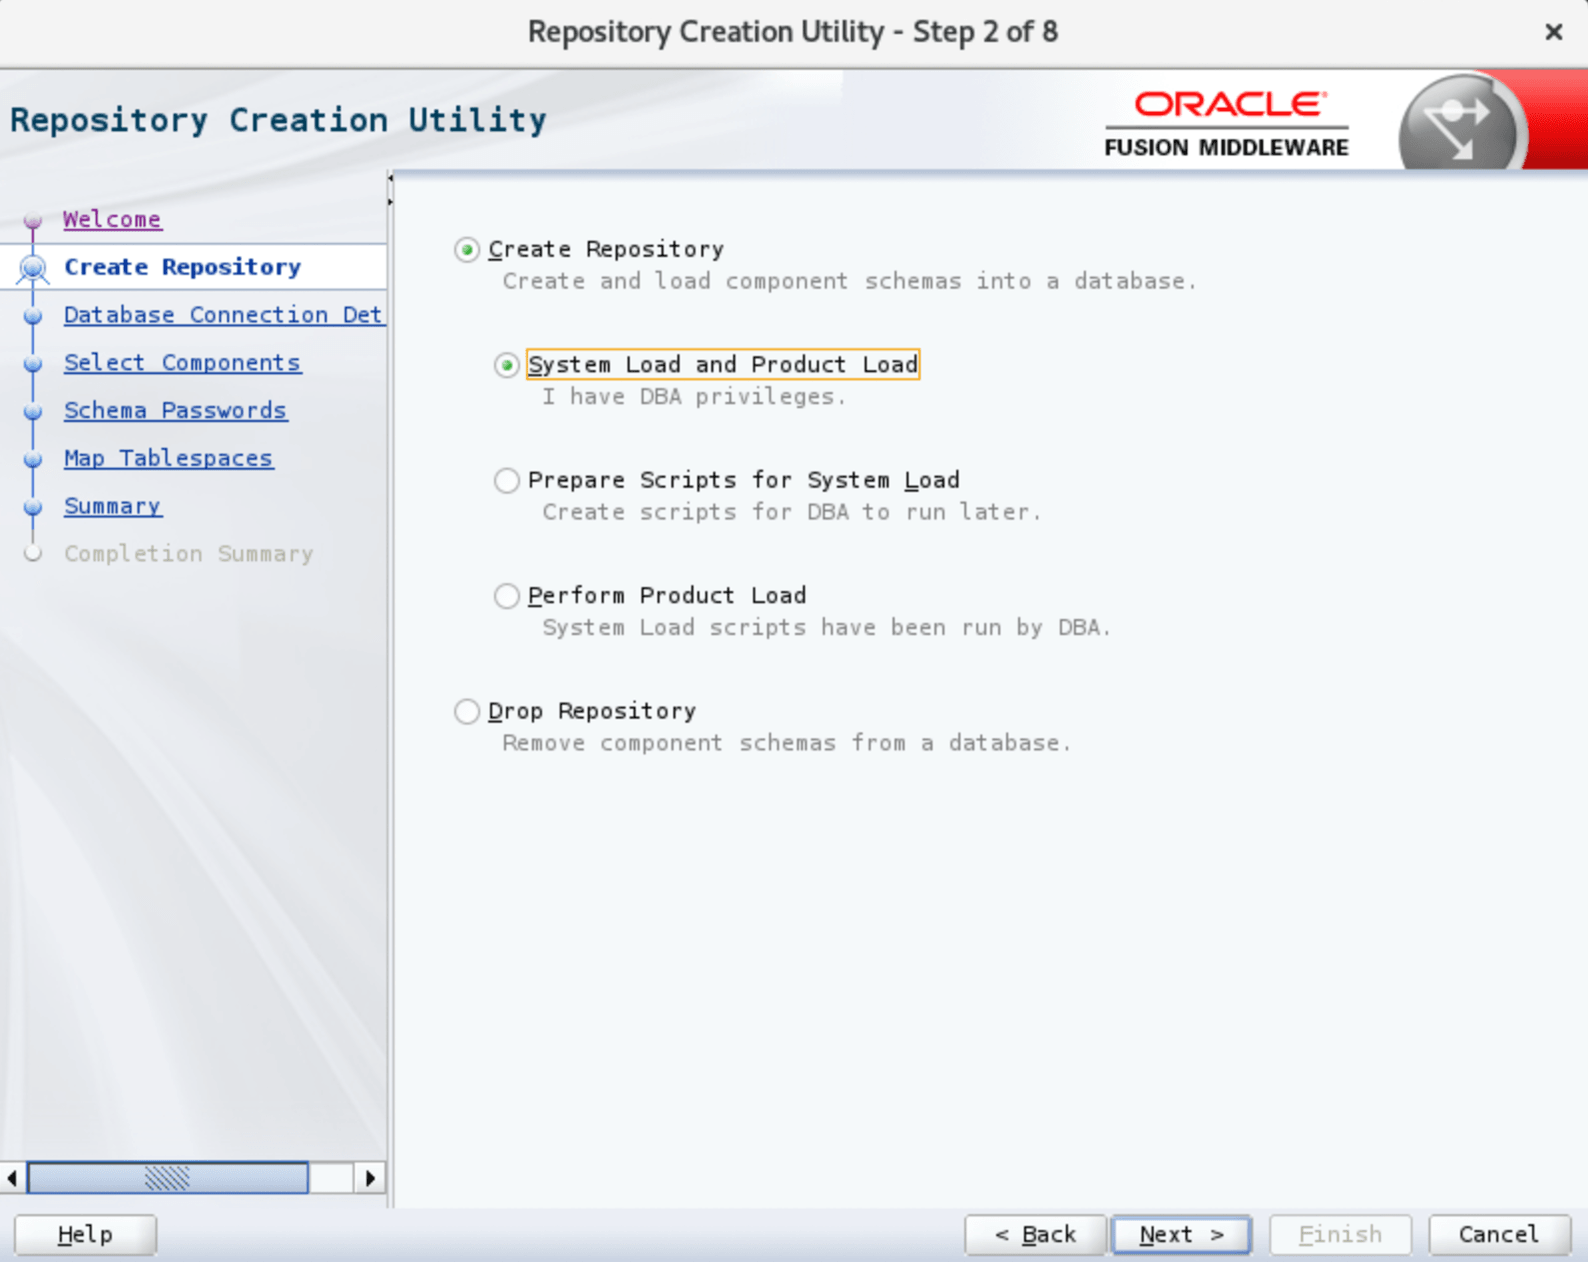Image resolution: width=1588 pixels, height=1262 pixels.
Task: Click the sidebar scroll left arrow
Action: tap(12, 1178)
